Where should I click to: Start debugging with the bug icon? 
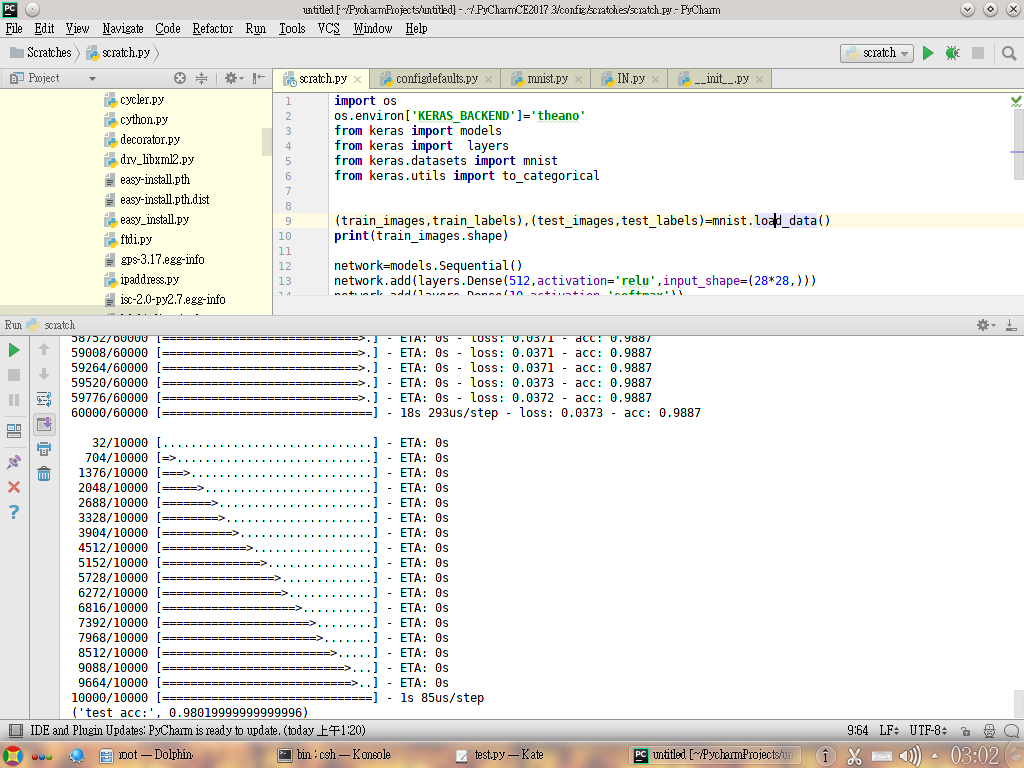tap(952, 53)
